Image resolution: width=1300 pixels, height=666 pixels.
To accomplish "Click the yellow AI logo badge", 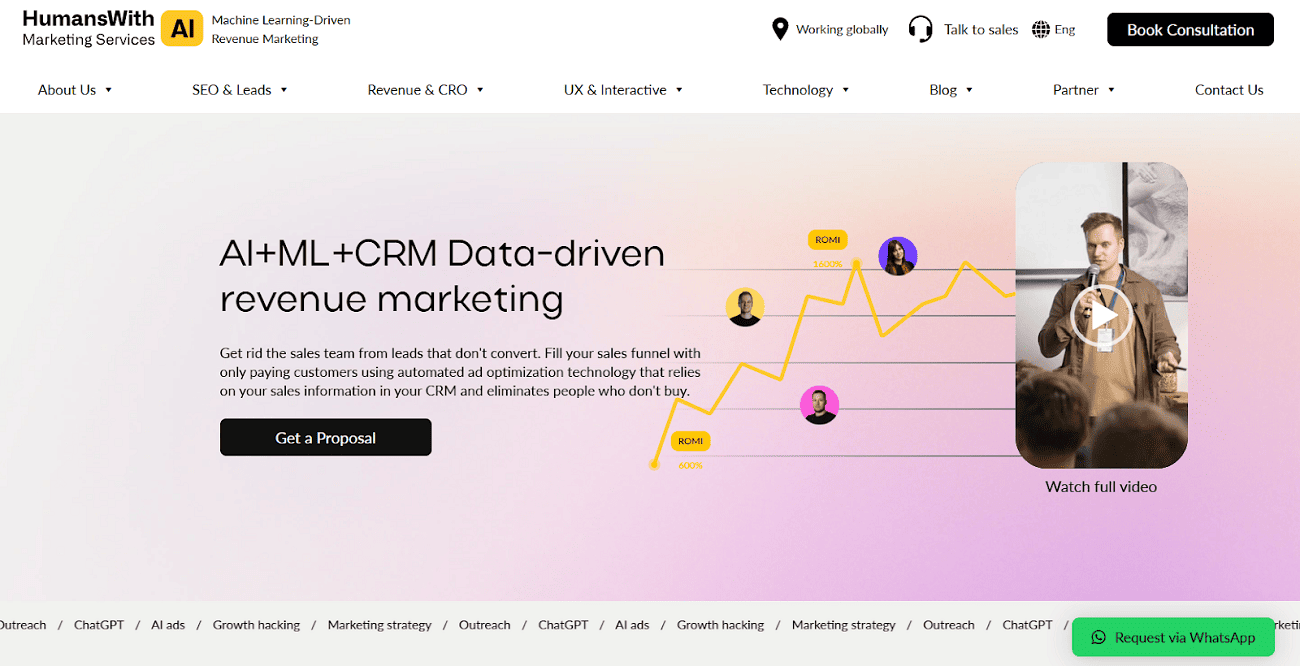I will pyautogui.click(x=182, y=29).
